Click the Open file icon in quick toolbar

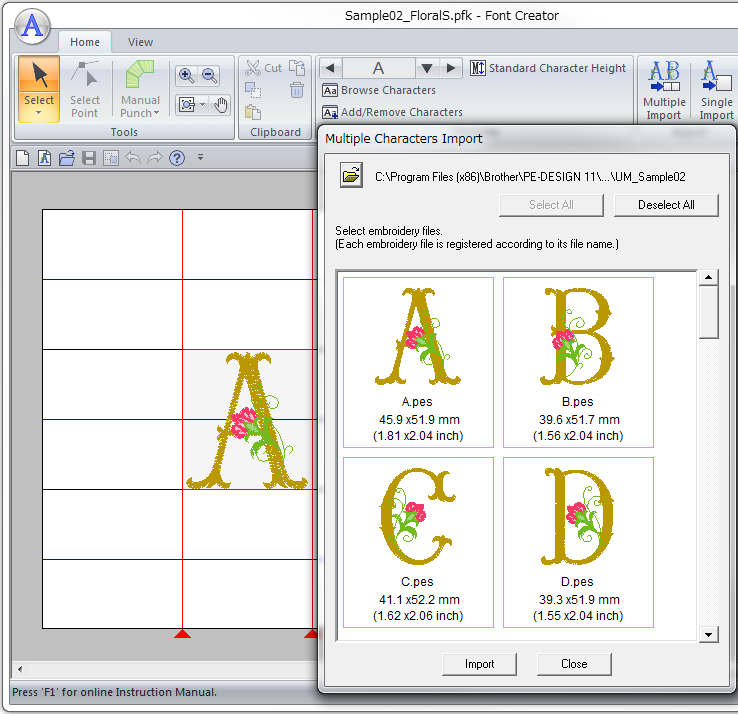(x=66, y=157)
